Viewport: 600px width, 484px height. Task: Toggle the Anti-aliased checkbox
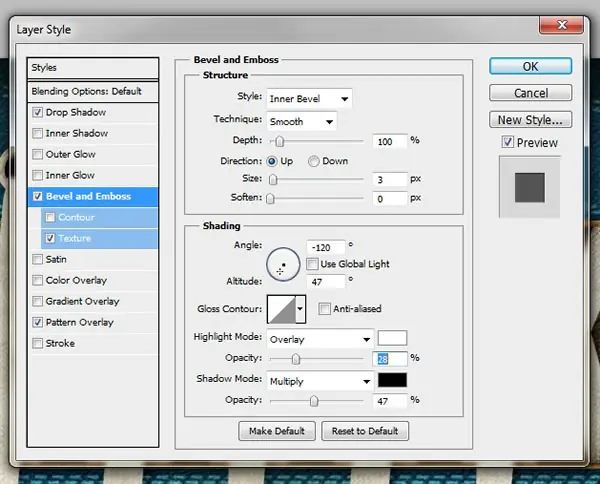(x=324, y=309)
